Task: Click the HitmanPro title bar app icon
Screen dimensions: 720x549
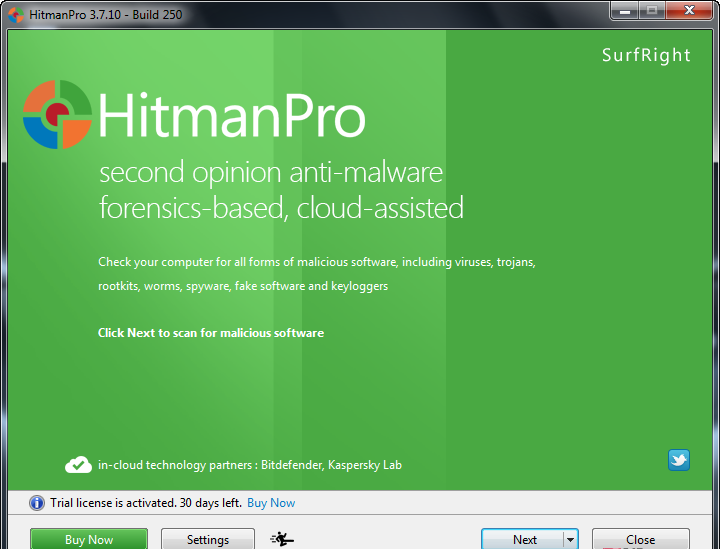Action: coord(16,13)
